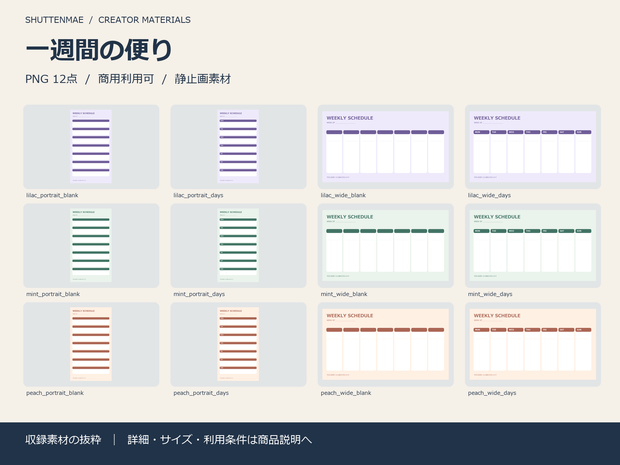Screen dimensions: 620x465
Task: Click 収録素材の抜粋 in the footer
Action: coord(63,440)
